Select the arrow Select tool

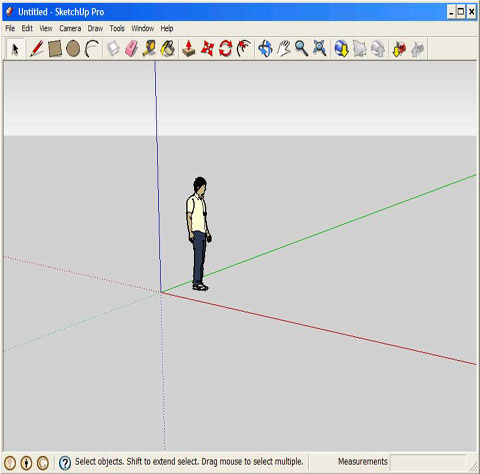15,49
